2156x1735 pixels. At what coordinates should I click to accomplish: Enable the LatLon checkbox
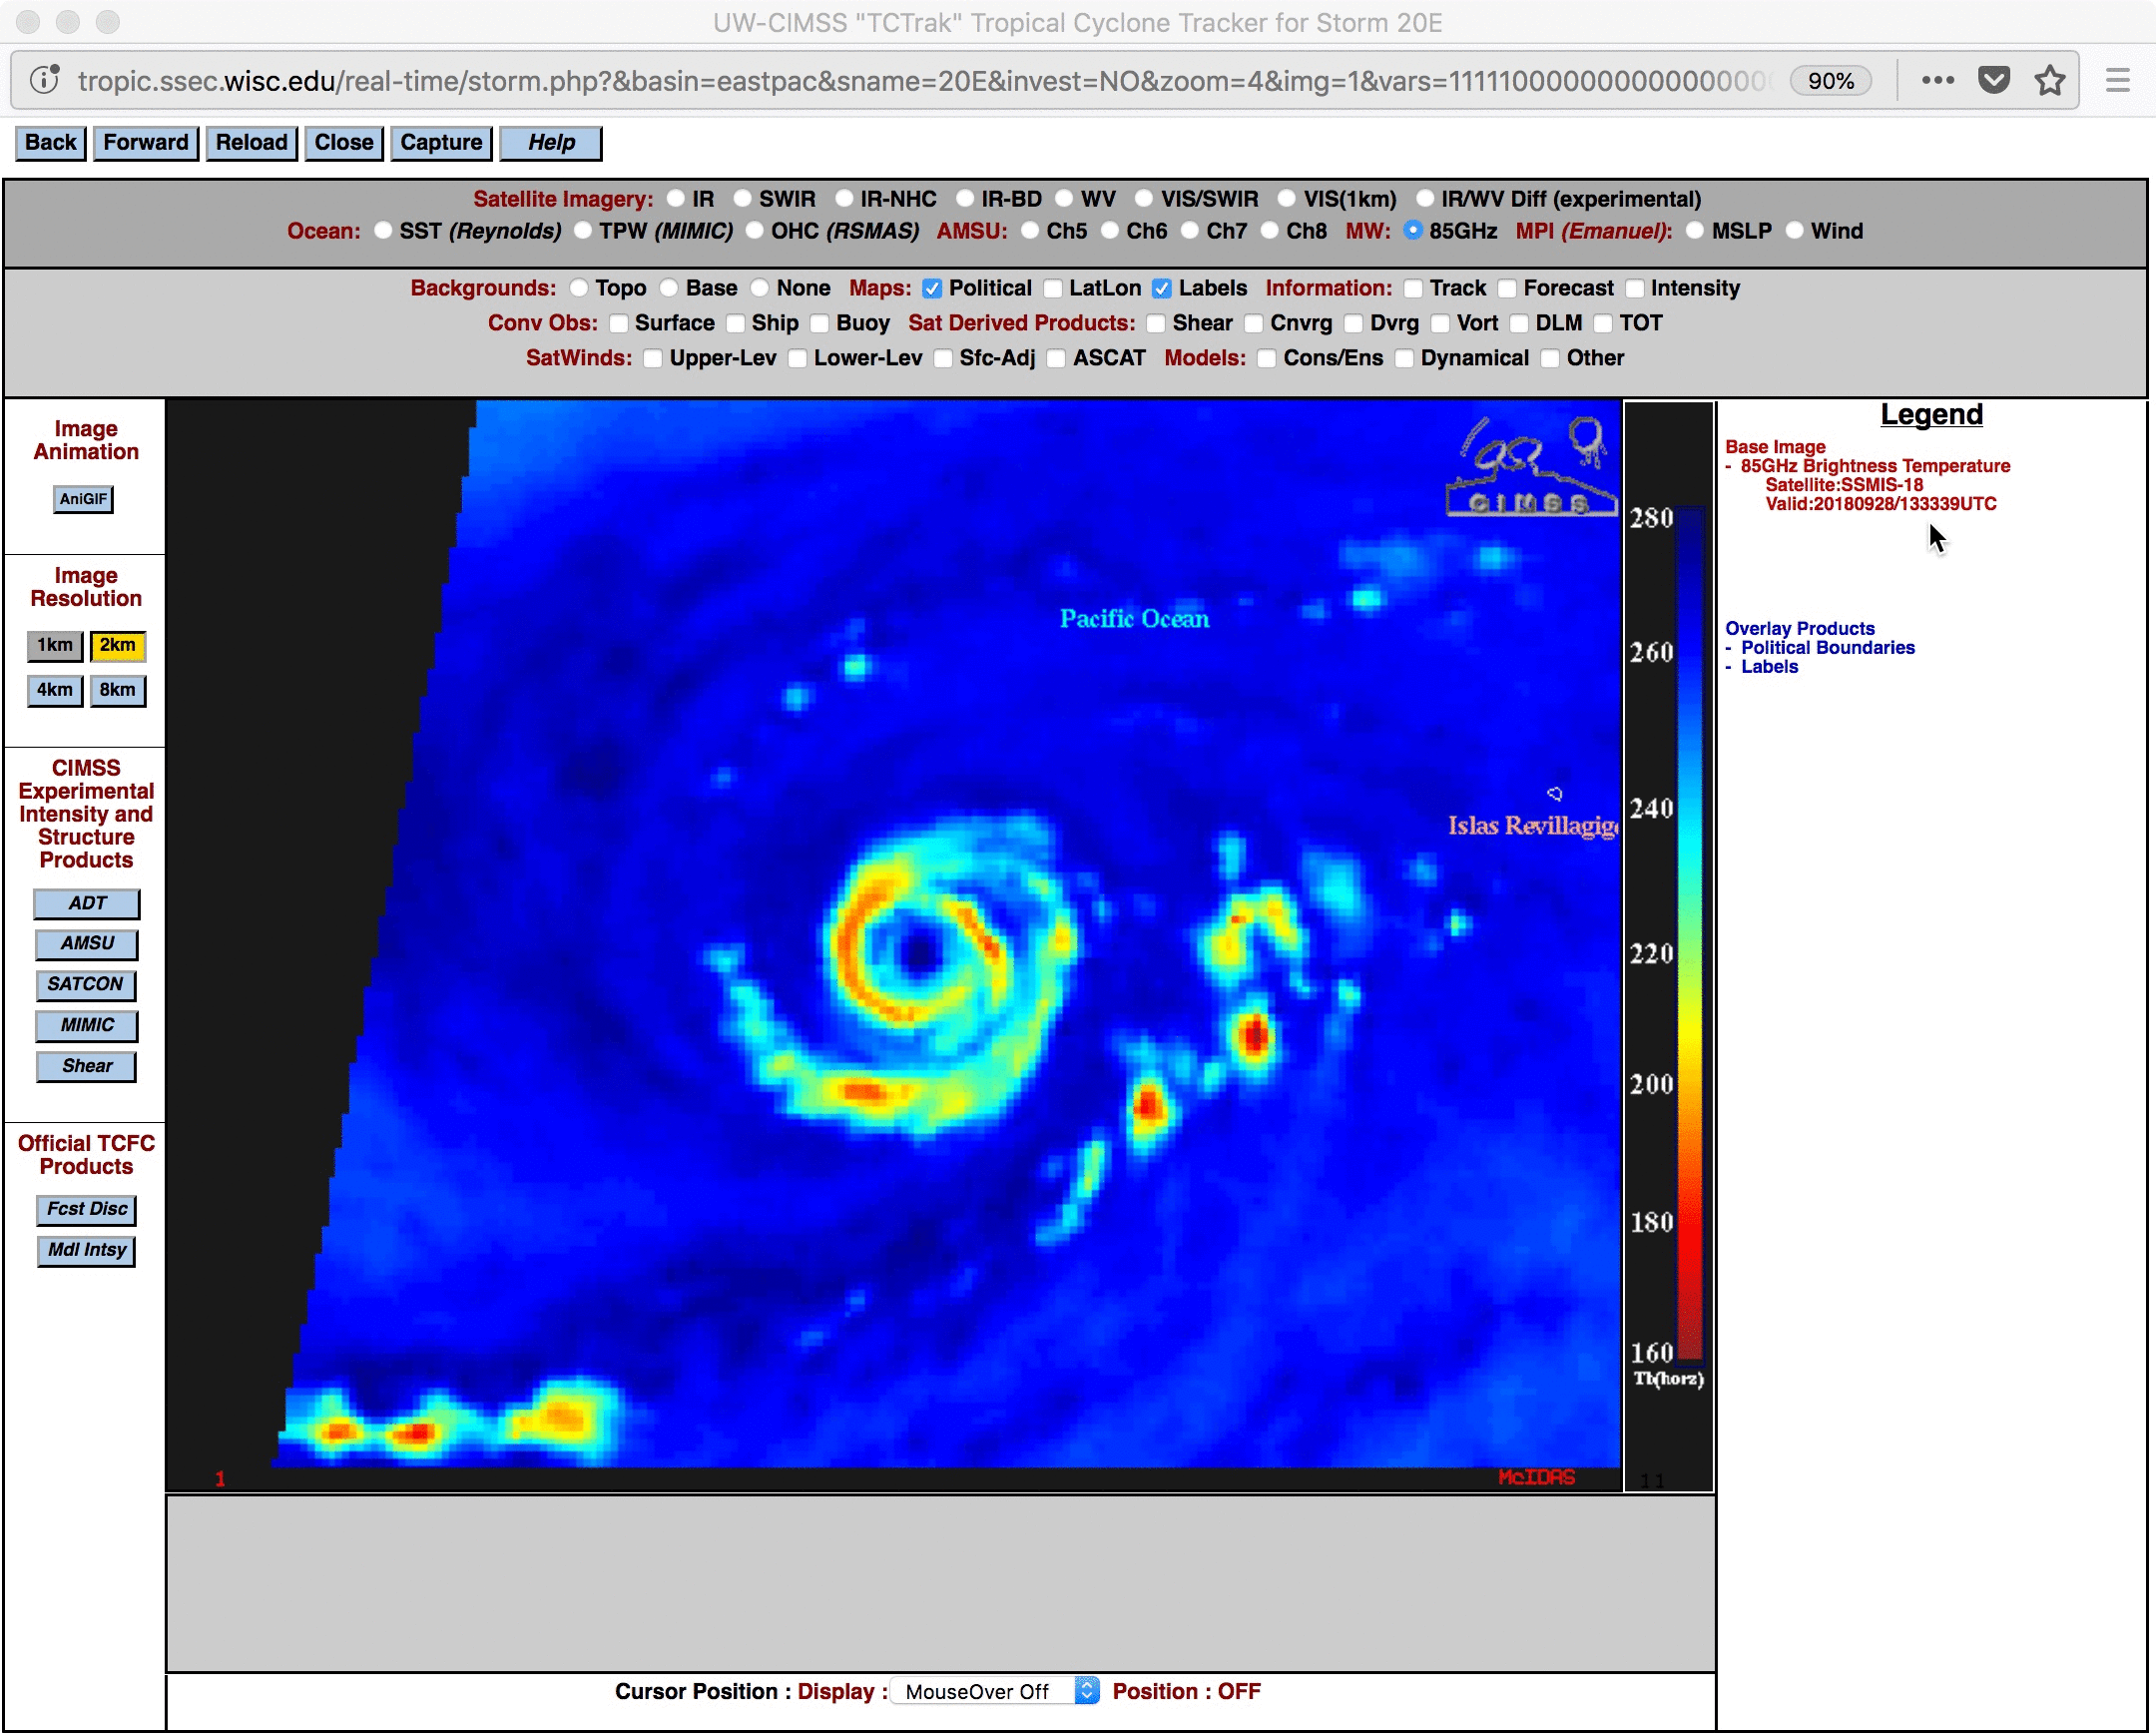(1053, 289)
